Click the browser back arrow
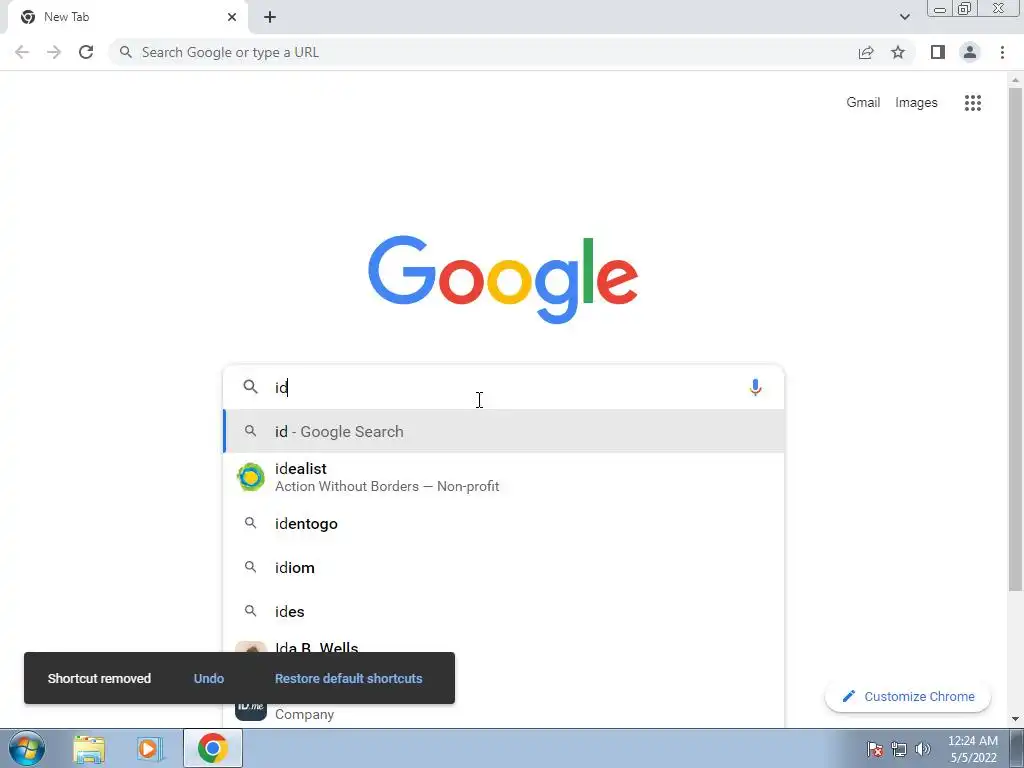The height and width of the screenshot is (768, 1024). pos(22,52)
